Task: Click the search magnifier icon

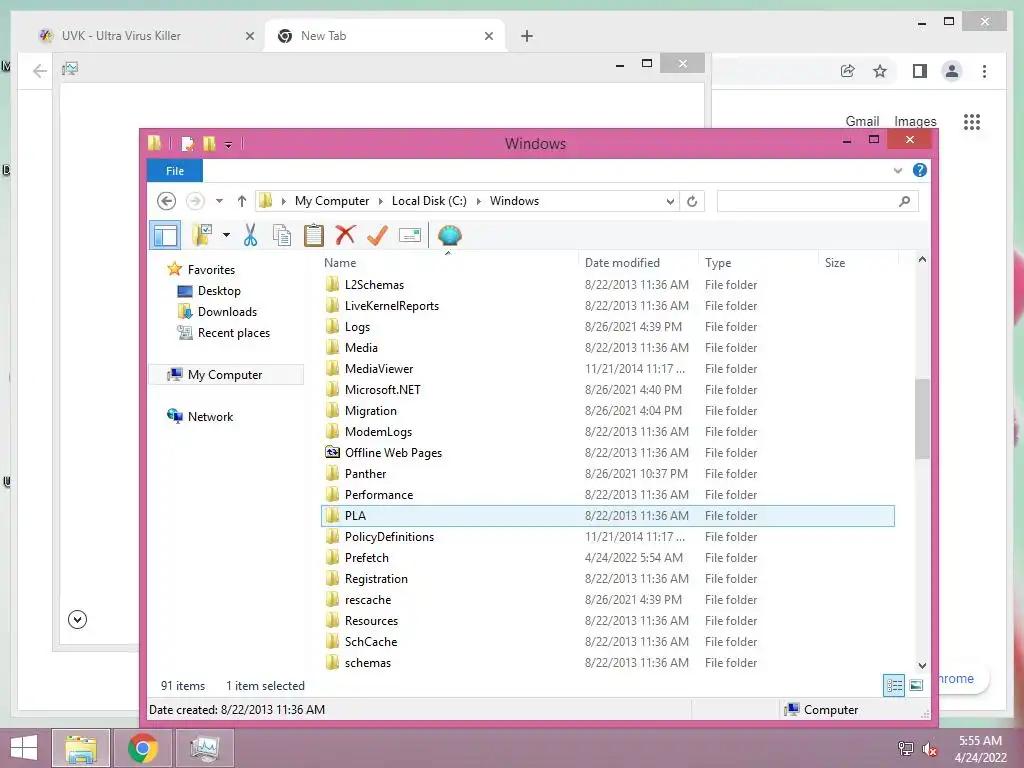Action: (904, 201)
